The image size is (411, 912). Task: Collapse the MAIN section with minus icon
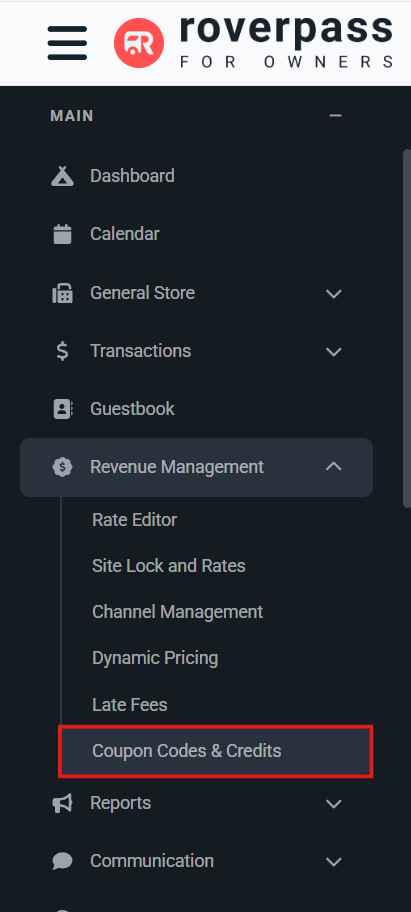pyautogui.click(x=335, y=116)
